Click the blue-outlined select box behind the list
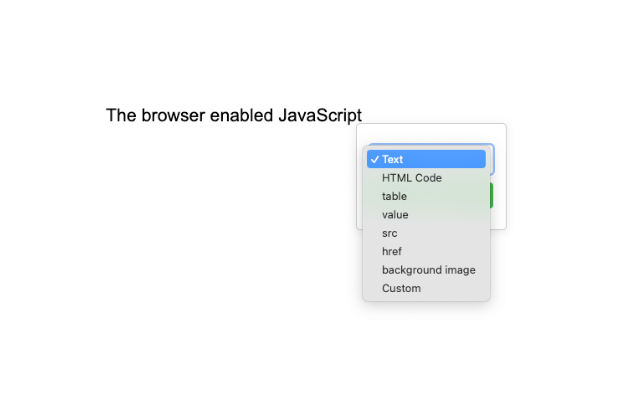The height and width of the screenshot is (400, 640). point(490,160)
